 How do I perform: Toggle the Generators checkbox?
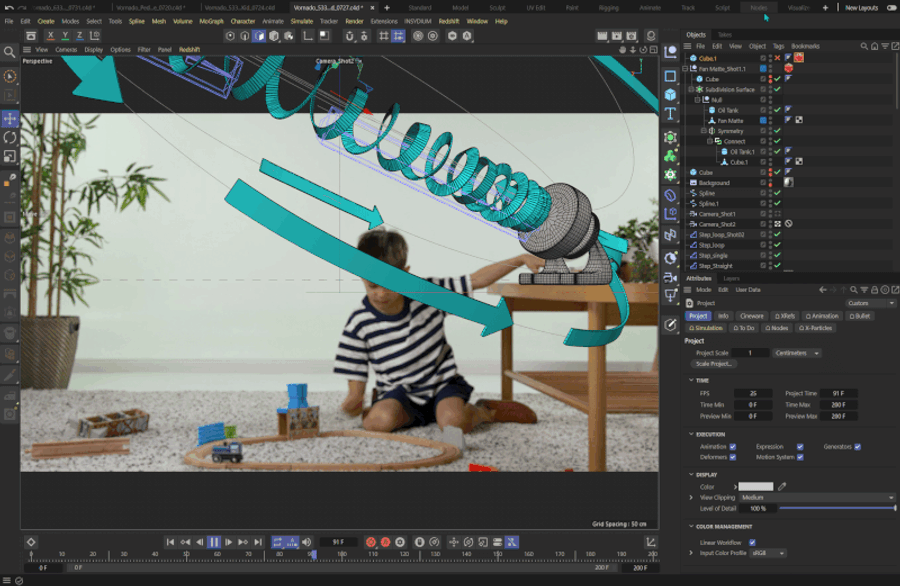pyautogui.click(x=857, y=447)
